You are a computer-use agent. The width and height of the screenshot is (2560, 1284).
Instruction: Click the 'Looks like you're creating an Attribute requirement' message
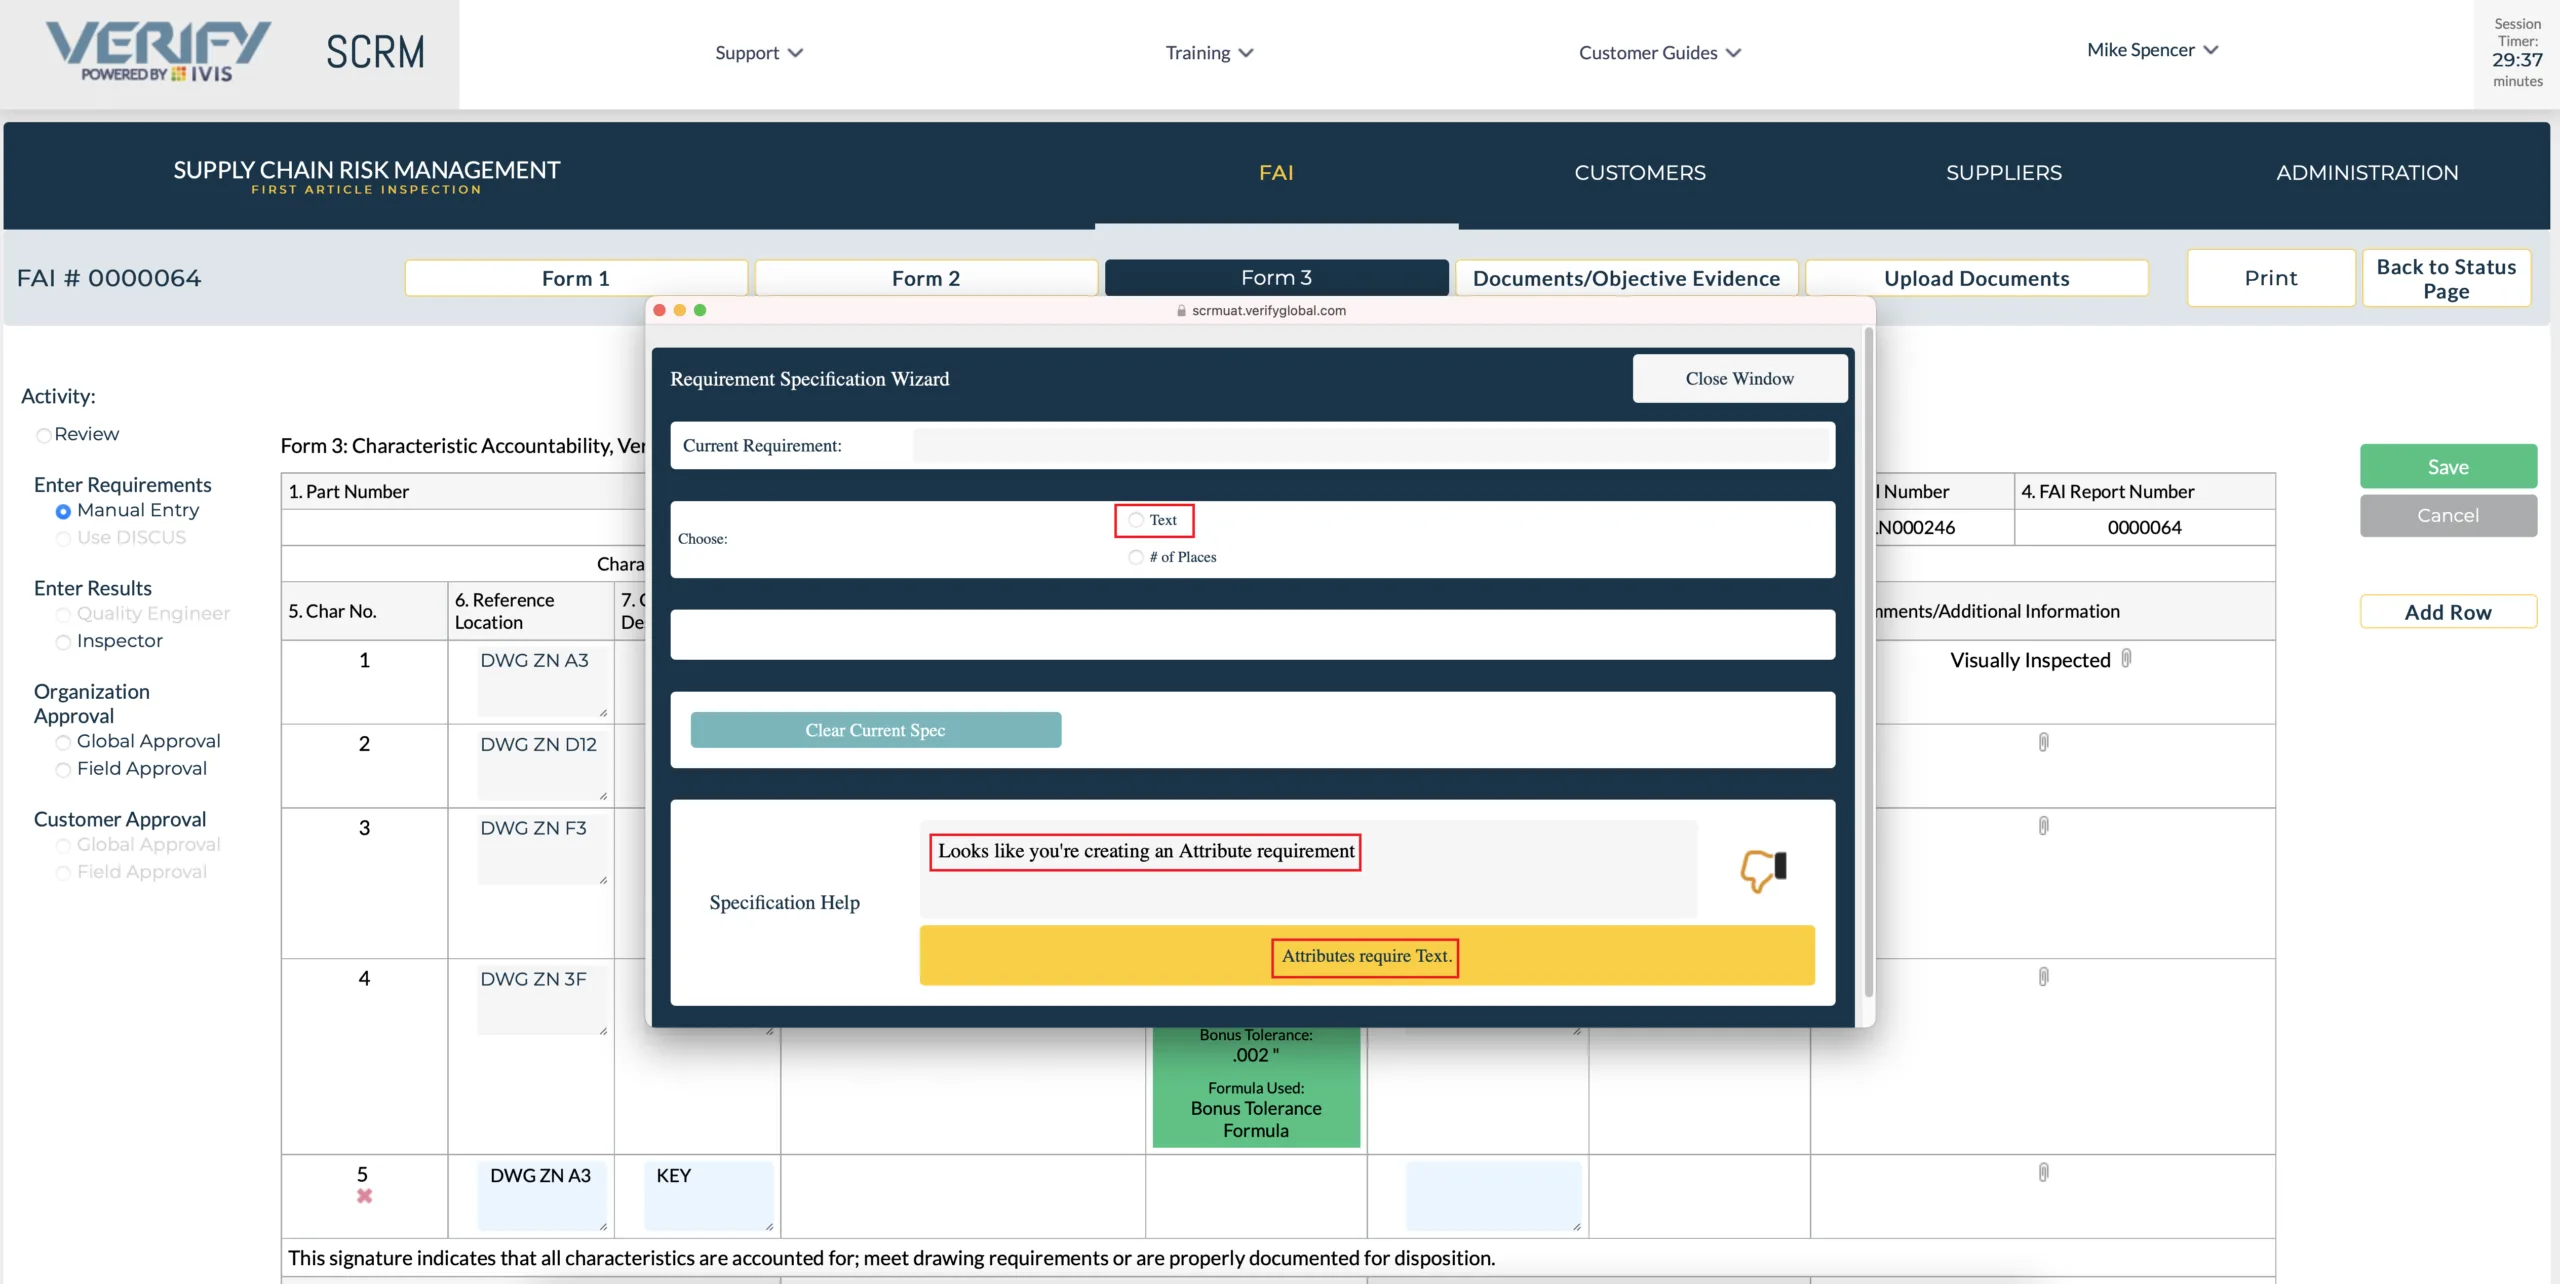pos(1146,852)
